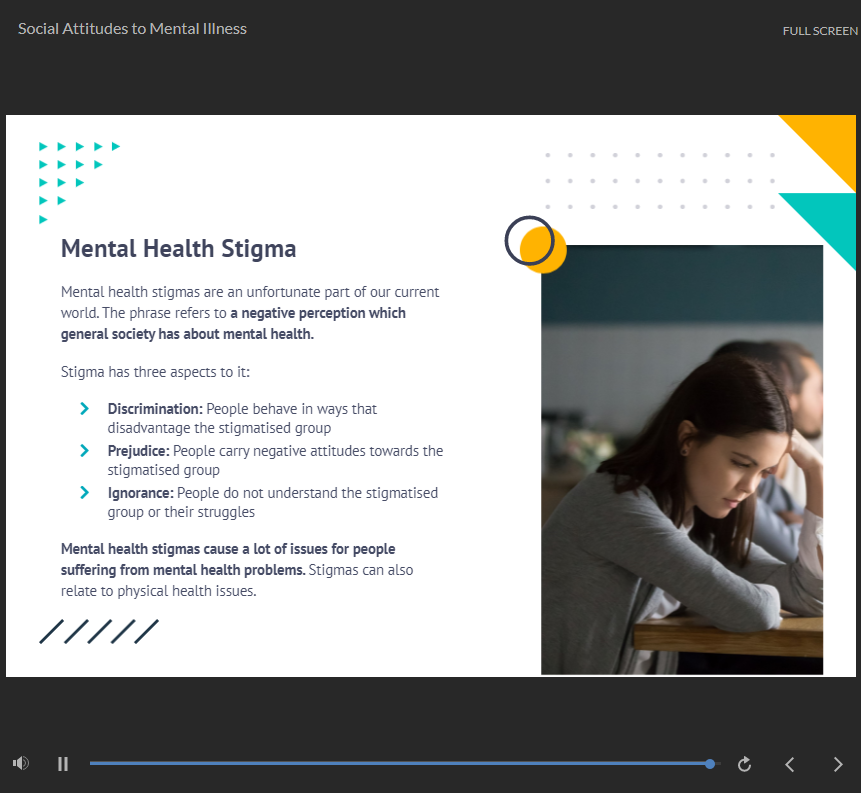The width and height of the screenshot is (861, 793).
Task: Click the 'Social Attitudes to Mental Illness' title
Action: [132, 29]
